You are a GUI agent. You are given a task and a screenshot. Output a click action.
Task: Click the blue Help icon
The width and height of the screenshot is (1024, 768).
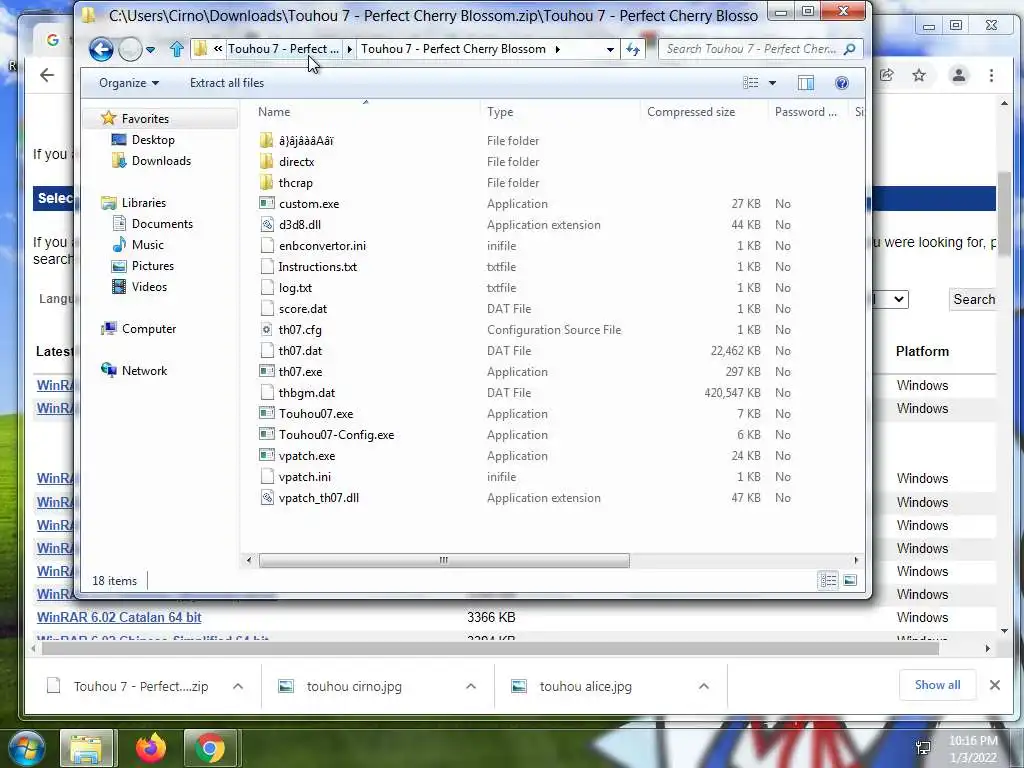tap(842, 83)
